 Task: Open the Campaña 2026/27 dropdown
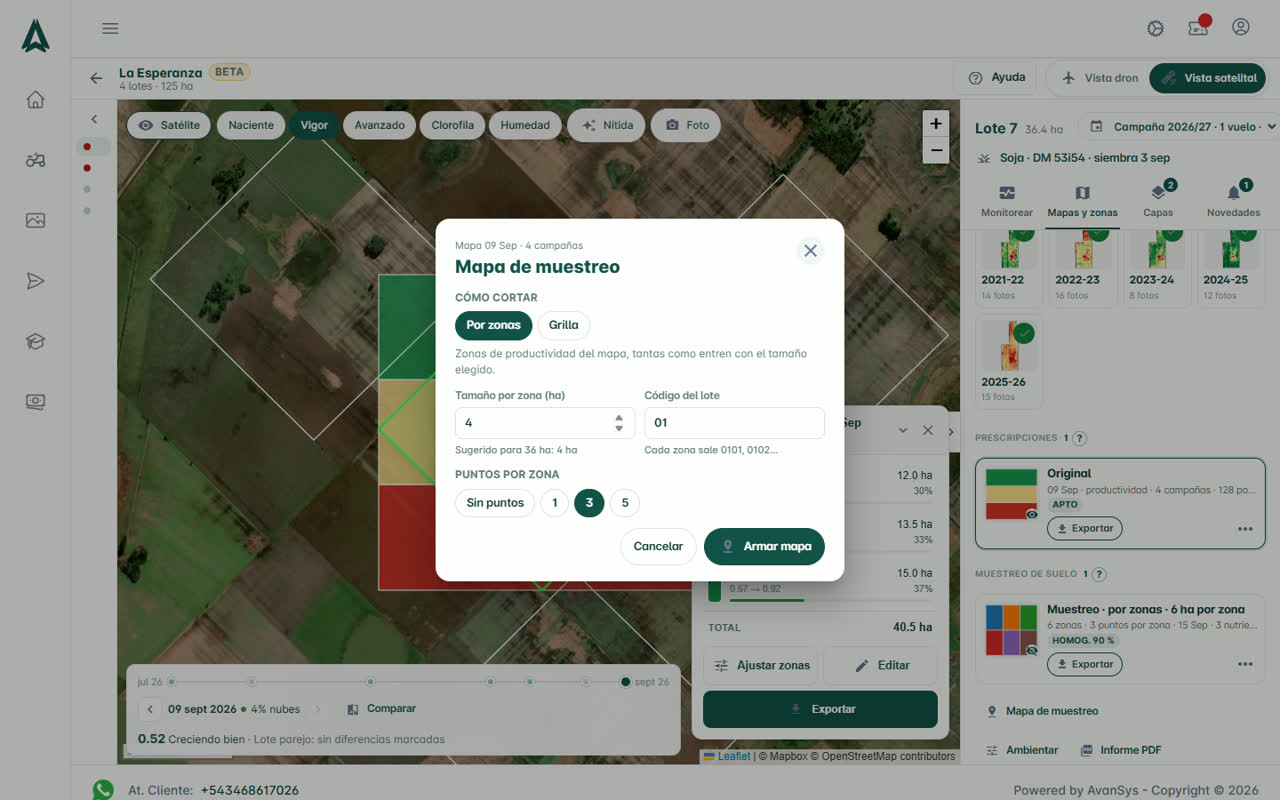coord(1182,127)
